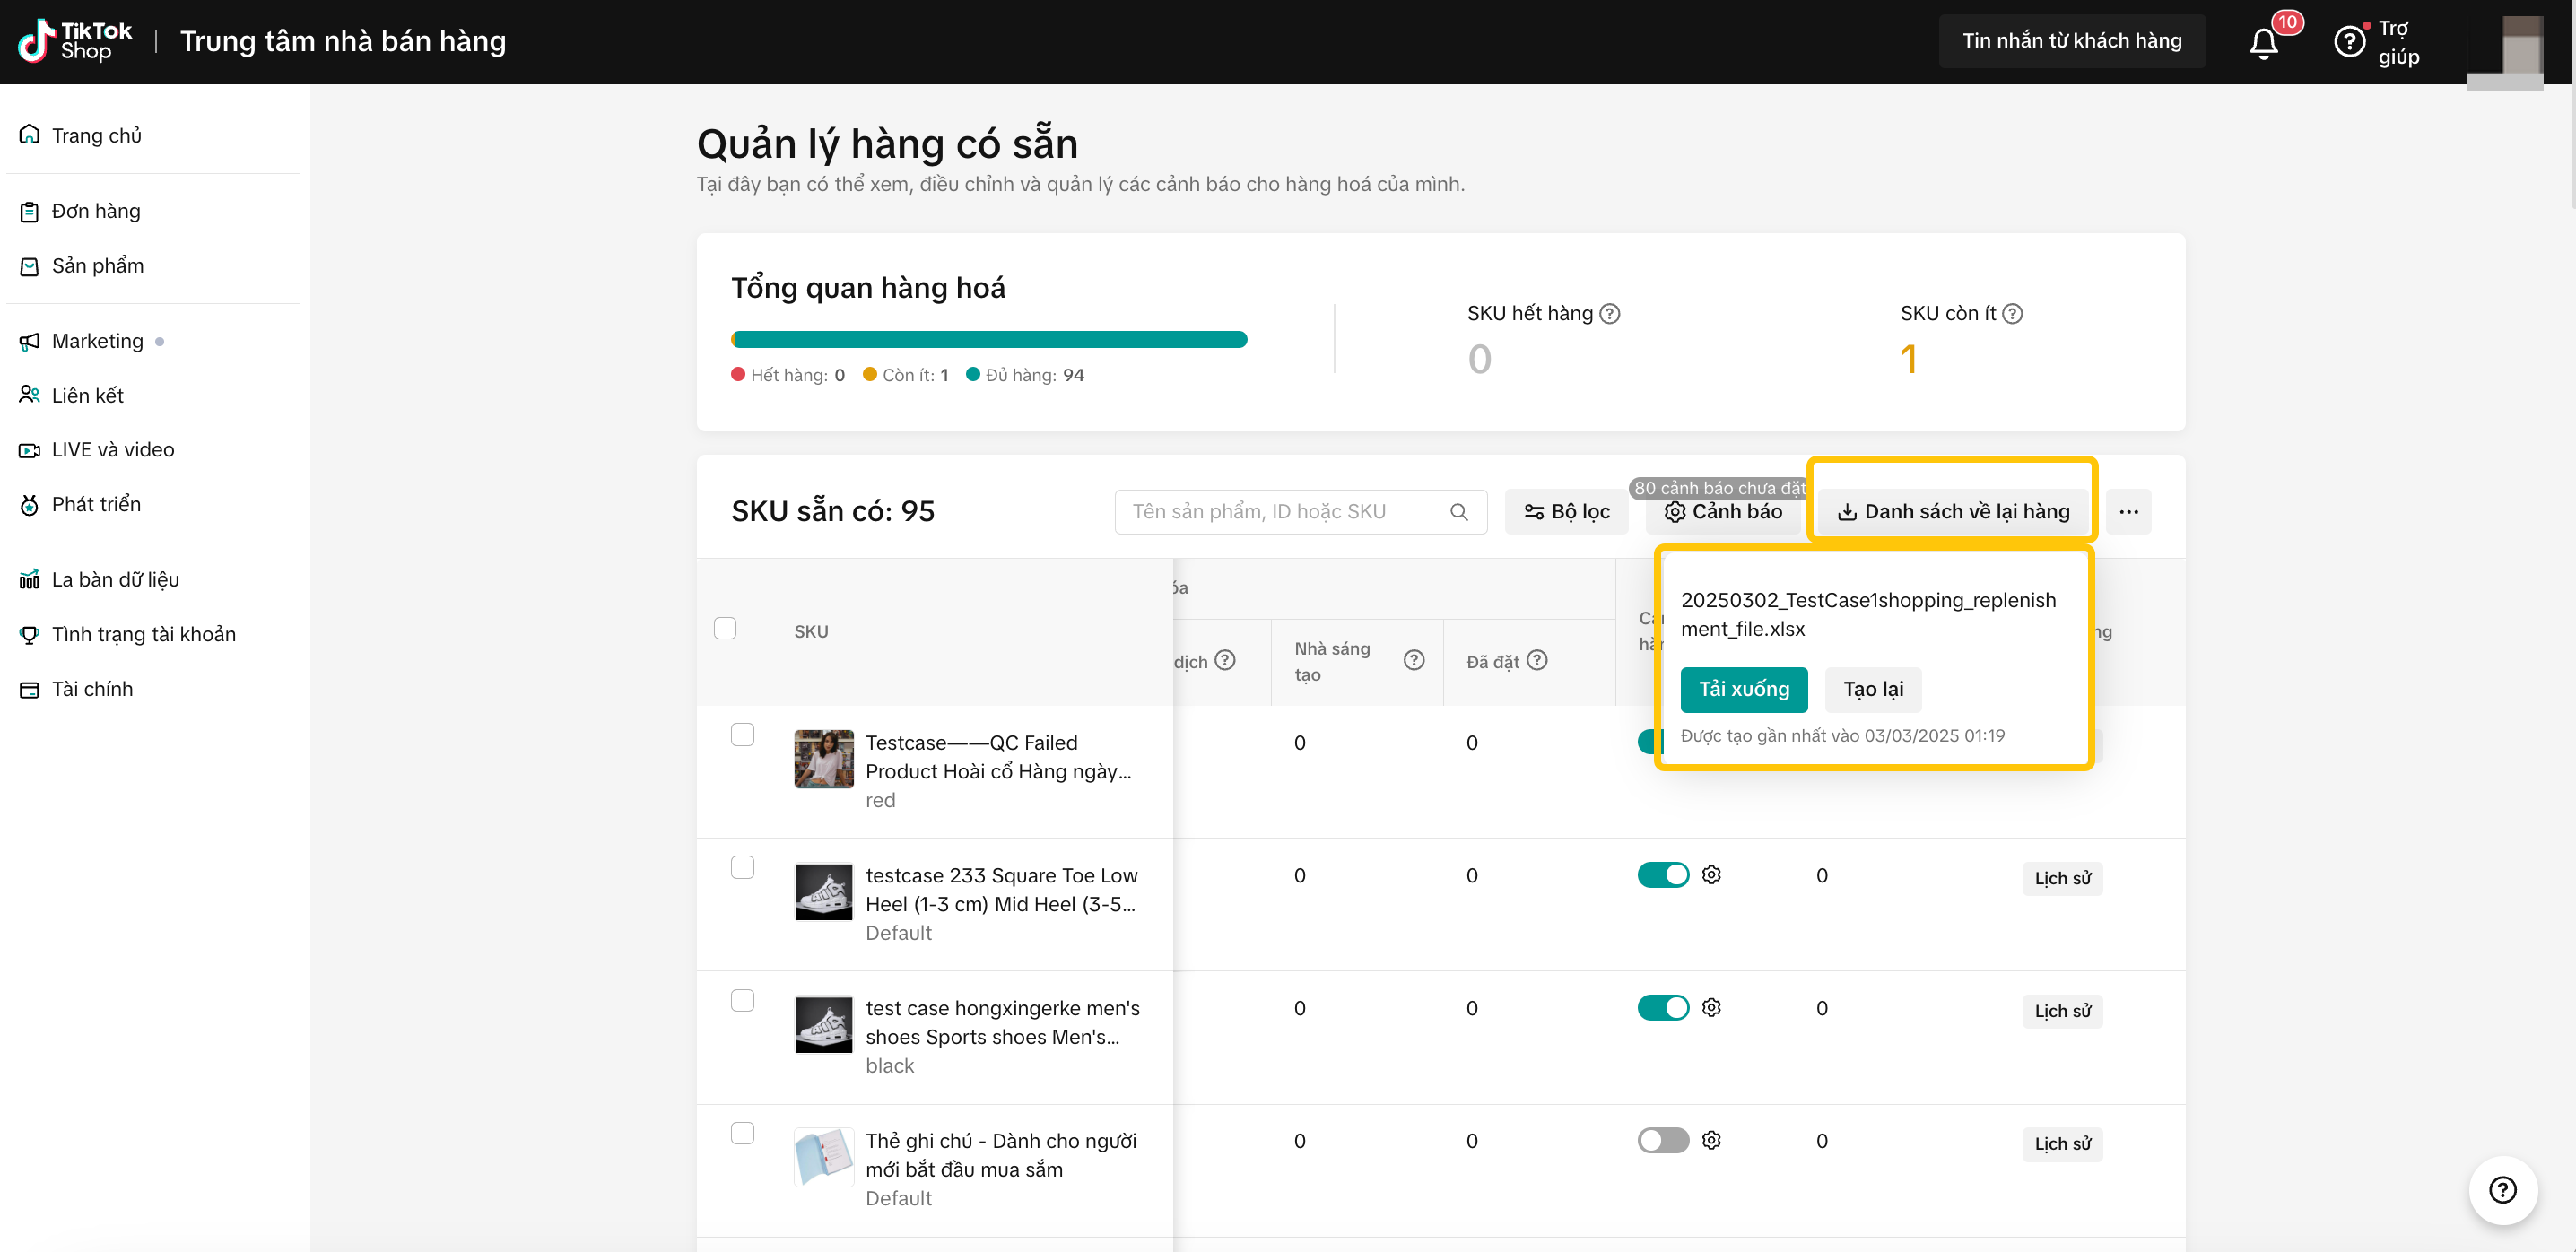The height and width of the screenshot is (1252, 2576).
Task: Click the SKU hết hàng help icon
Action: point(1609,314)
